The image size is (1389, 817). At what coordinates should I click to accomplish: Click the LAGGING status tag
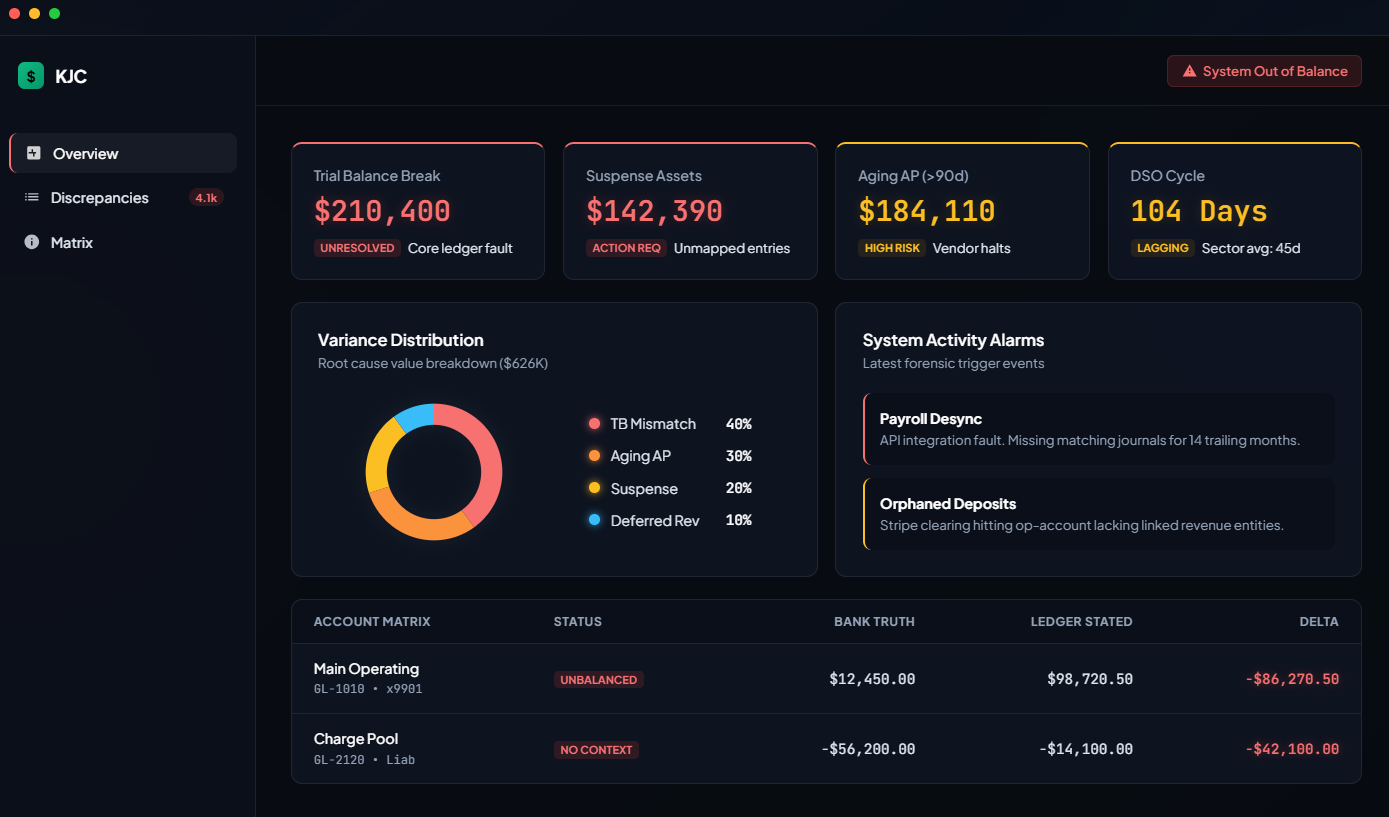pyautogui.click(x=1163, y=248)
